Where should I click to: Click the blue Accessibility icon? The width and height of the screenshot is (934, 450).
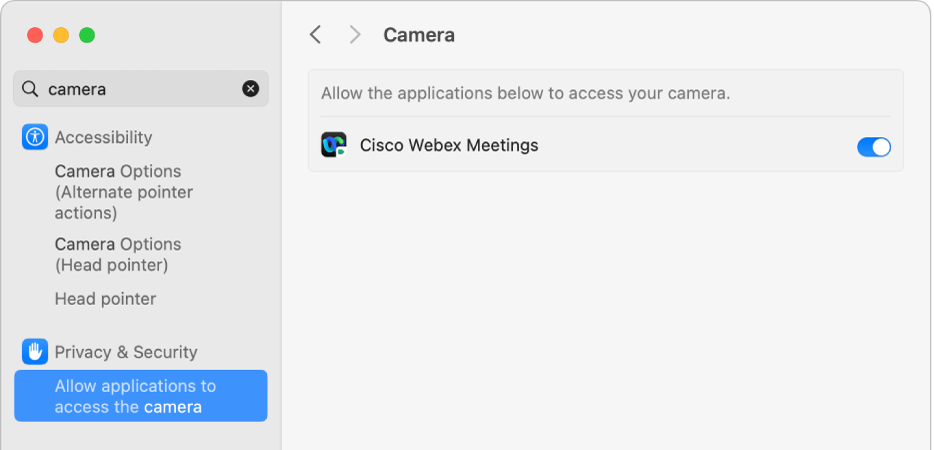[x=35, y=137]
